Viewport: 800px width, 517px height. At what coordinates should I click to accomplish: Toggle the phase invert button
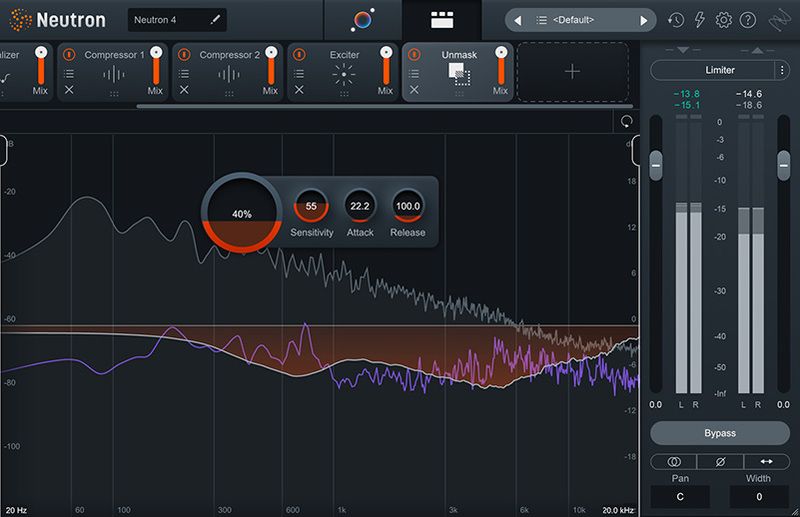(719, 462)
